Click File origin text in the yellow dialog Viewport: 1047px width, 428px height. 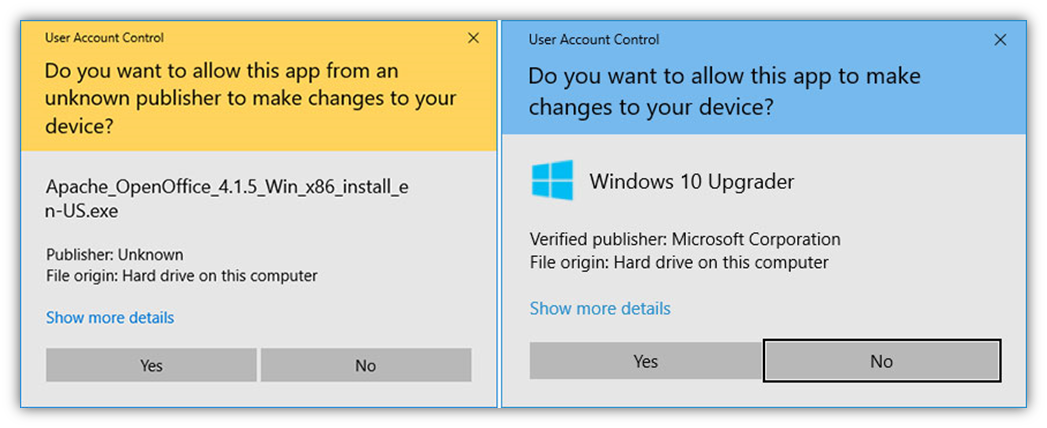pos(182,276)
